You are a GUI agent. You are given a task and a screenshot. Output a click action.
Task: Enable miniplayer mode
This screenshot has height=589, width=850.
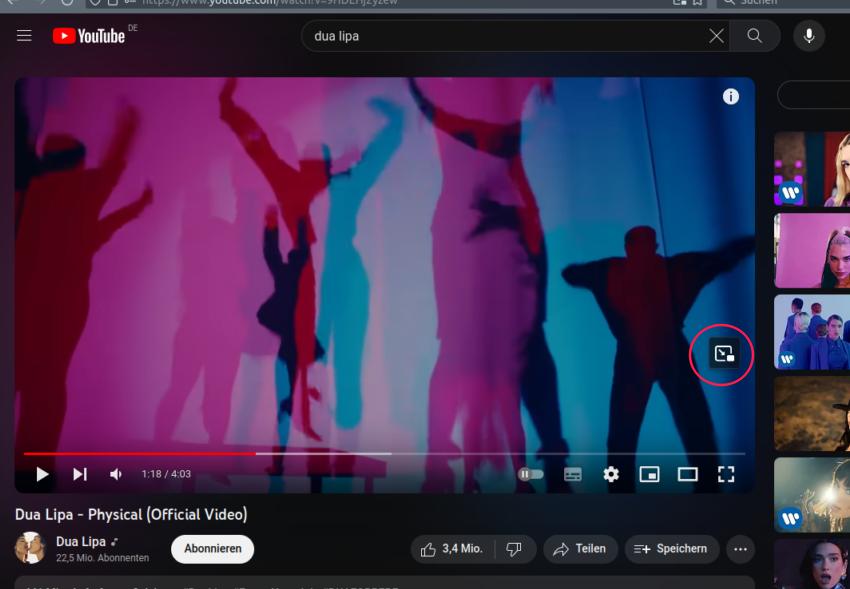(x=649, y=475)
